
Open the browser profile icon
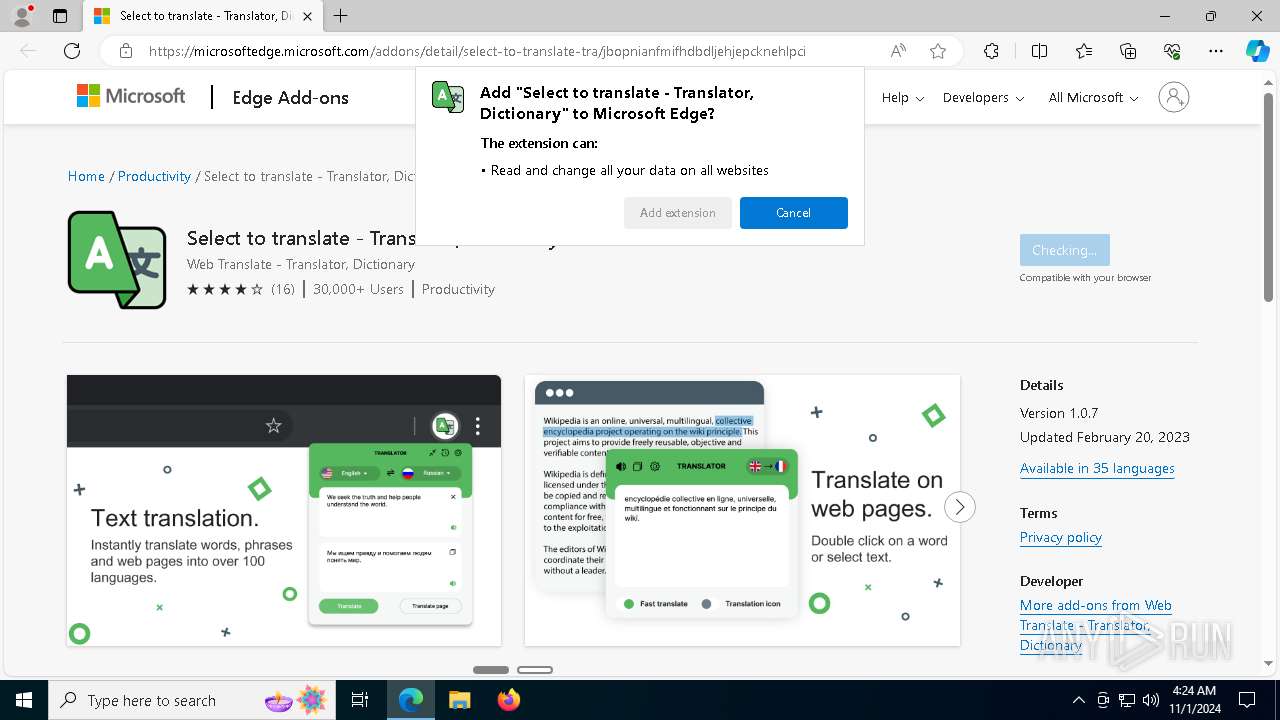pyautogui.click(x=22, y=16)
